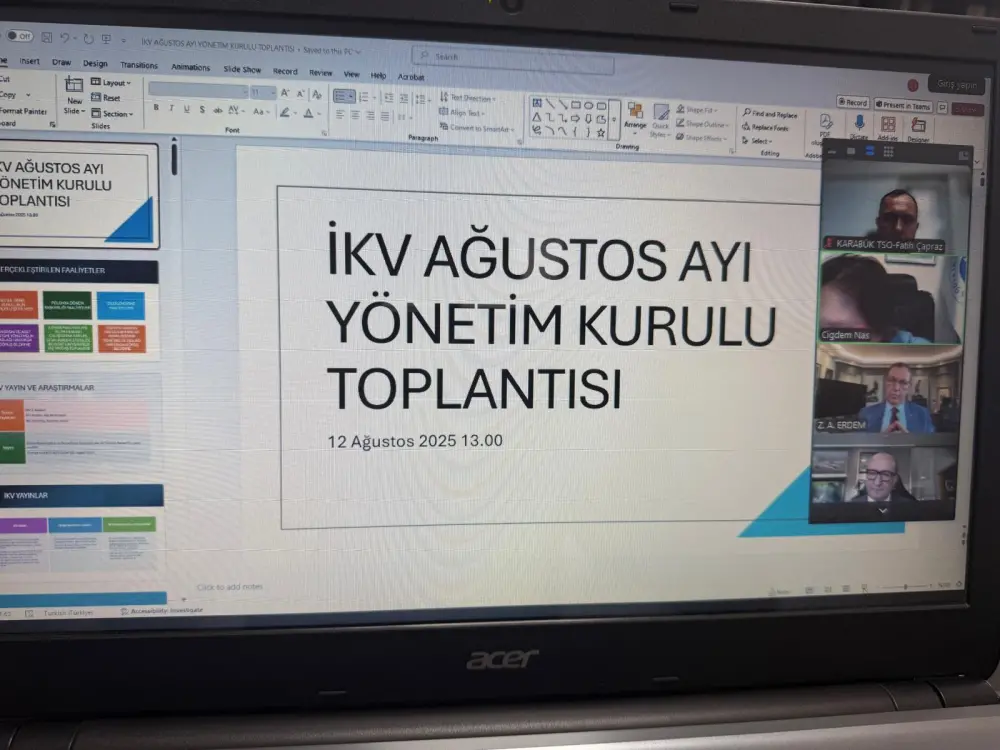Expand the Section dropdown
Viewport: 1000px width, 750px height.
pos(112,114)
